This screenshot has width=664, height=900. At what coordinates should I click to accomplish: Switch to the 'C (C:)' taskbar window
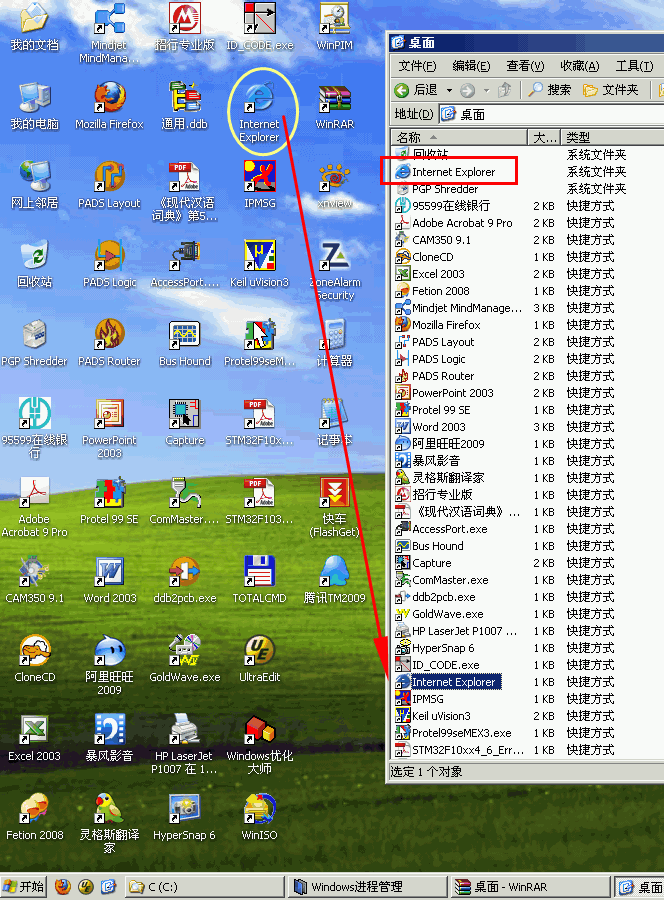click(x=205, y=887)
